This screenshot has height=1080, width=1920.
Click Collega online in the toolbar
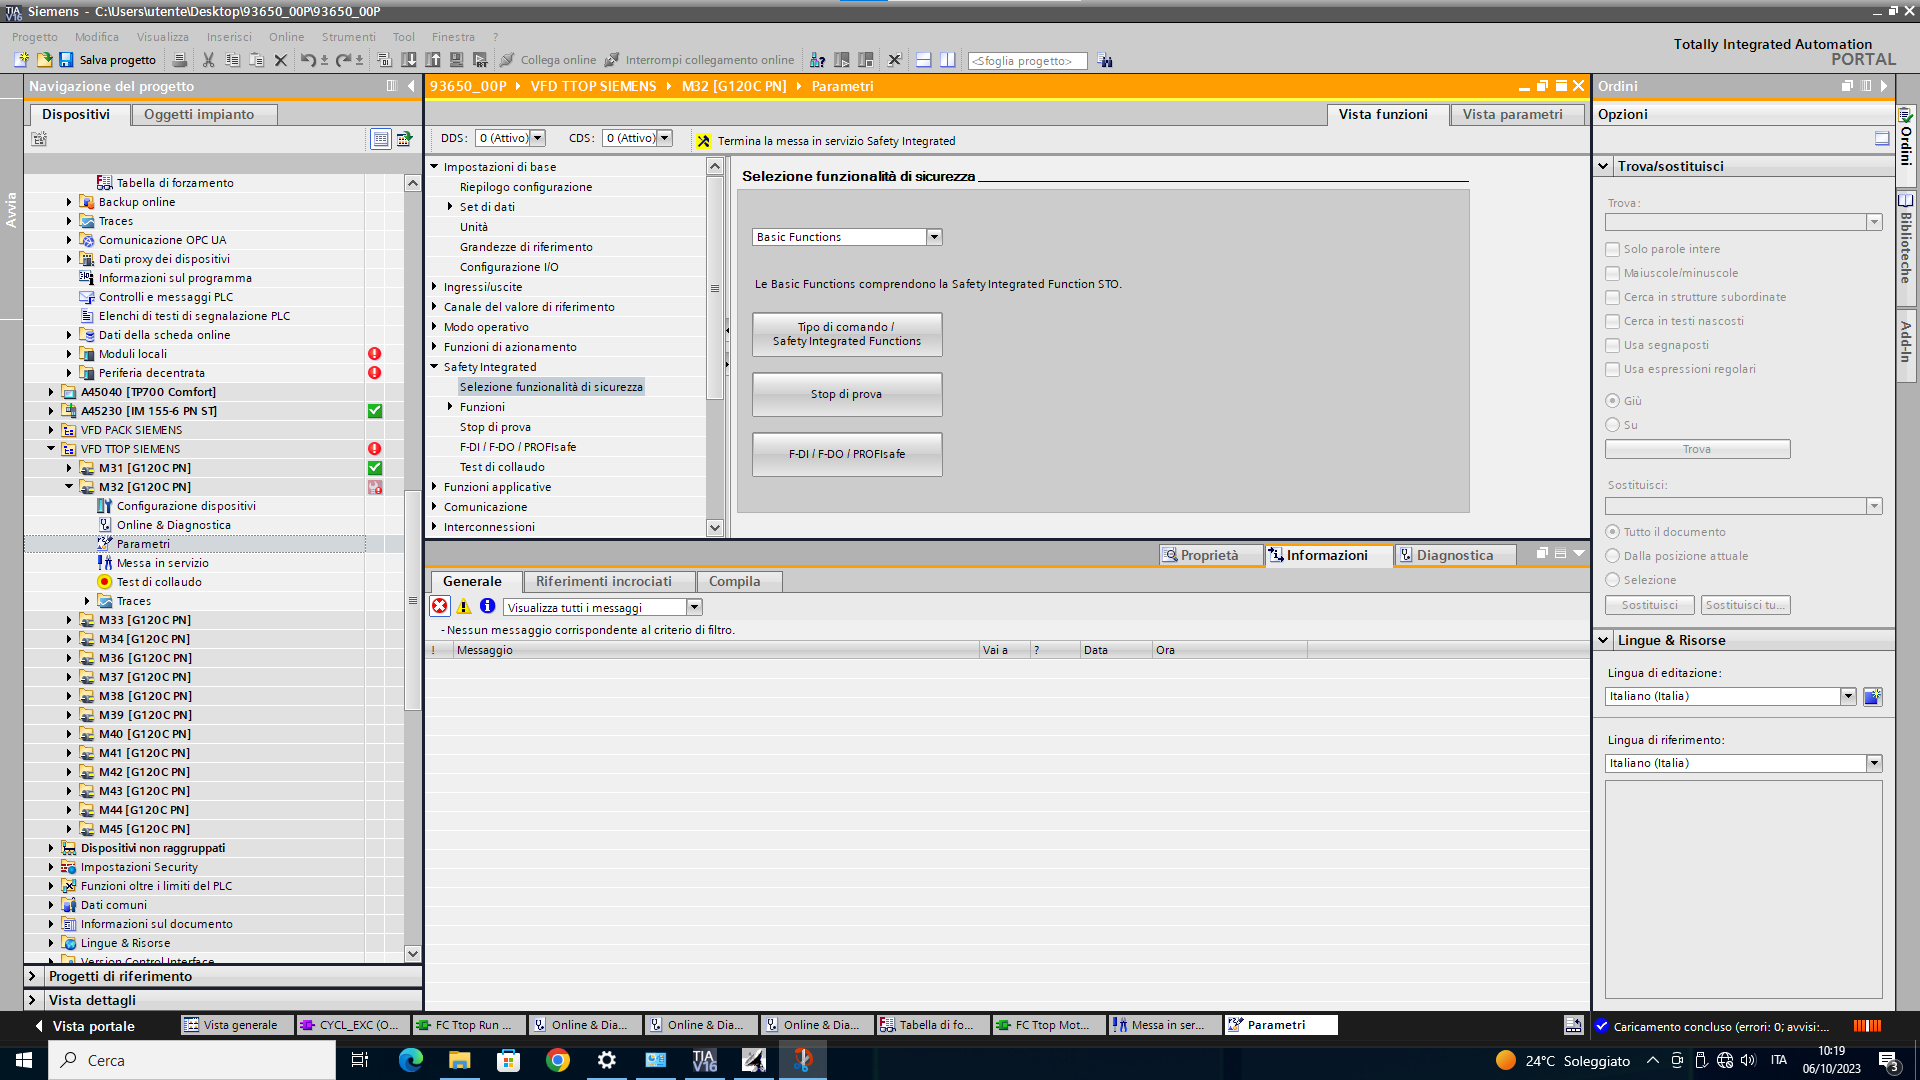(x=548, y=60)
